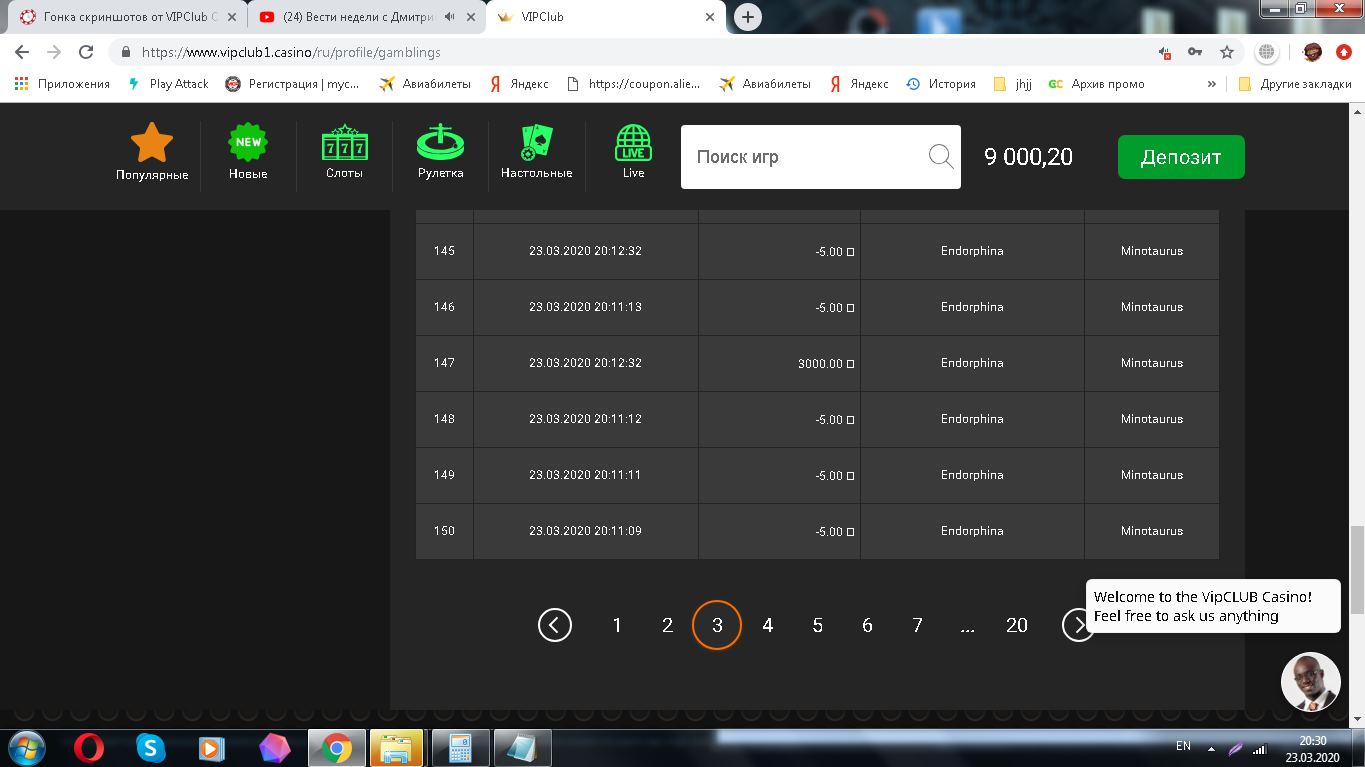Viewport: 1365px width, 767px height.
Task: Click the magnifier icon in game search
Action: coord(940,156)
